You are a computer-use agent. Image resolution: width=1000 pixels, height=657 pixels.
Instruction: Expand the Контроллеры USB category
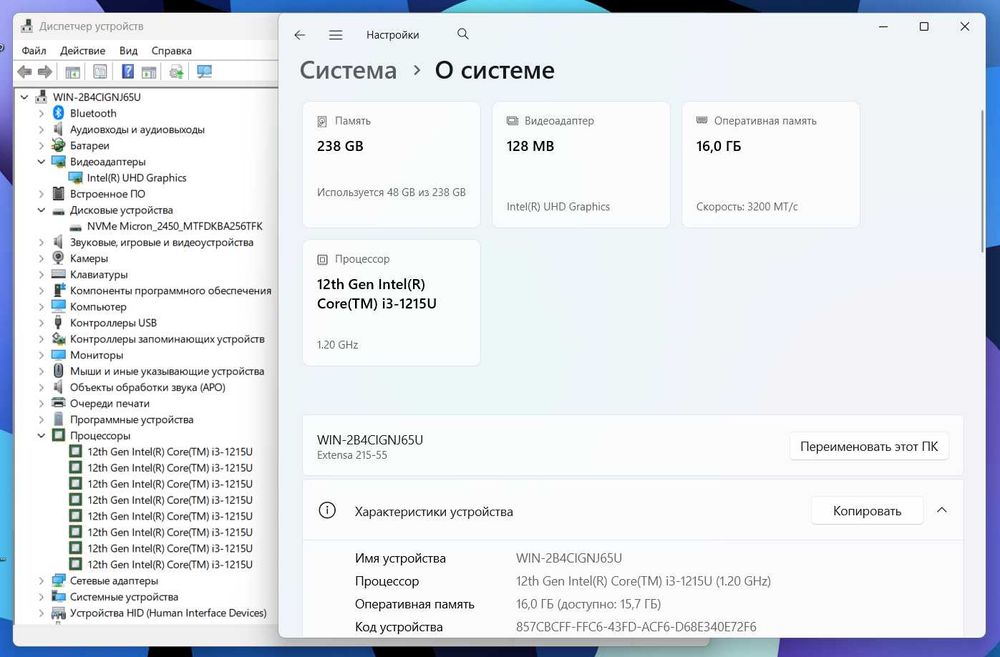tap(41, 323)
